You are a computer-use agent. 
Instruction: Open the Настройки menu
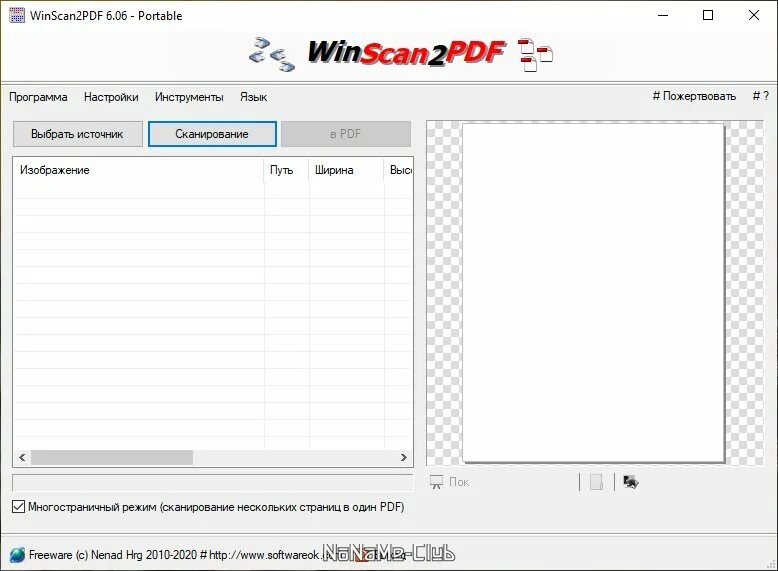point(111,97)
